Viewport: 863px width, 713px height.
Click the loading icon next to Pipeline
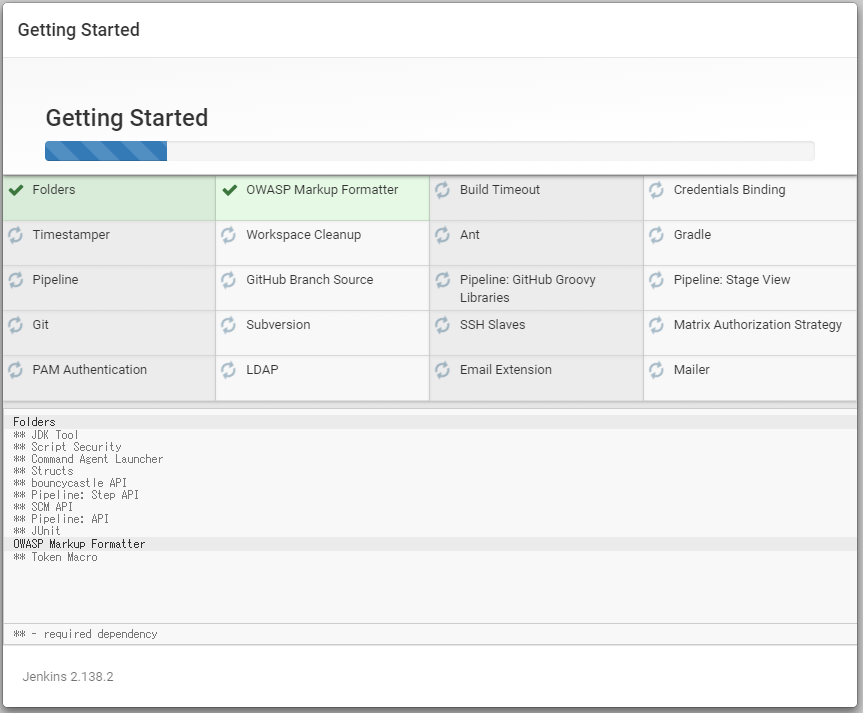[15, 279]
